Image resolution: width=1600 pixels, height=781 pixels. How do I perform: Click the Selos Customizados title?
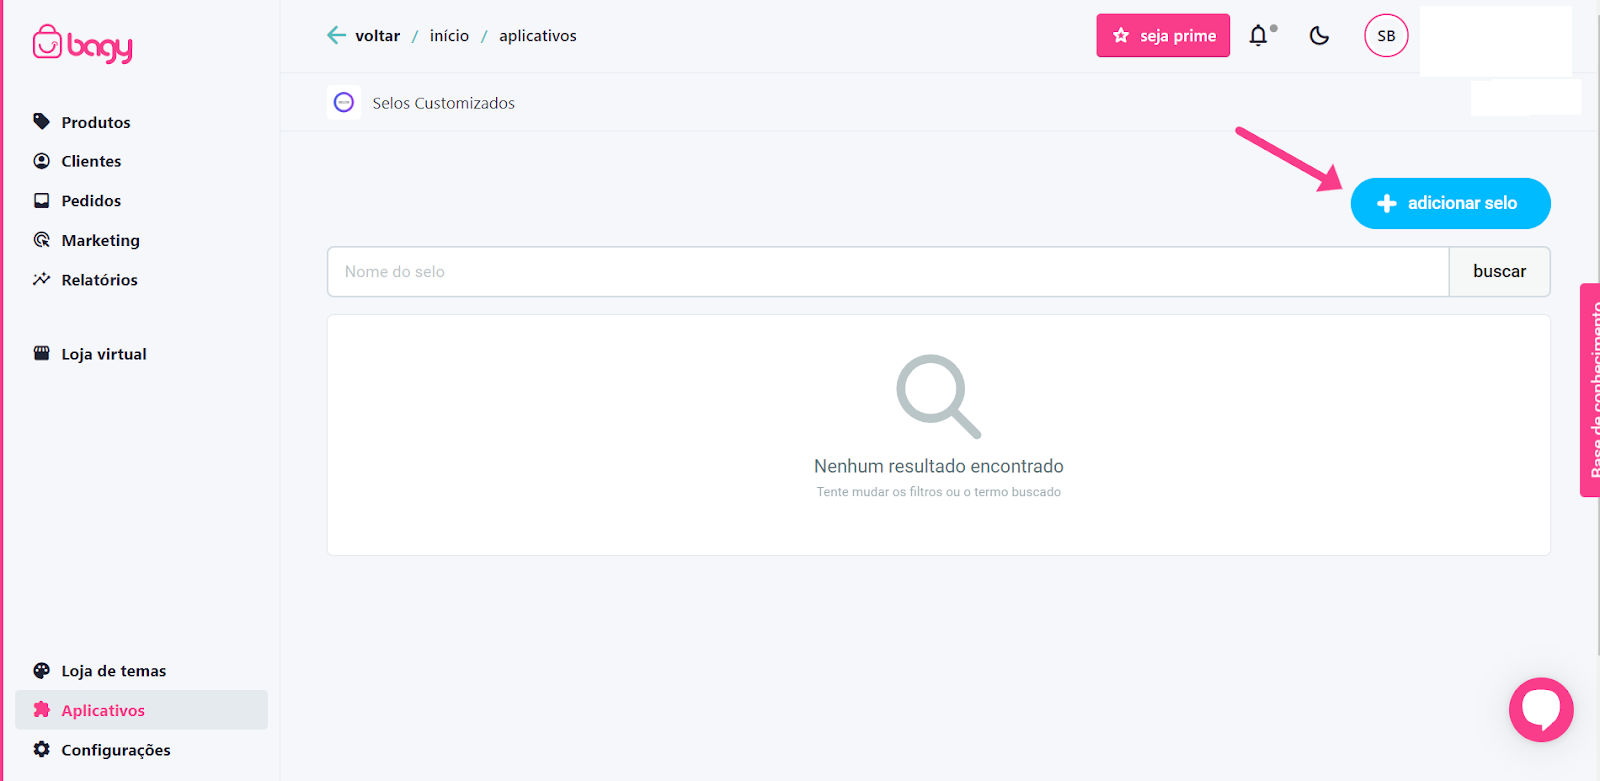(444, 103)
